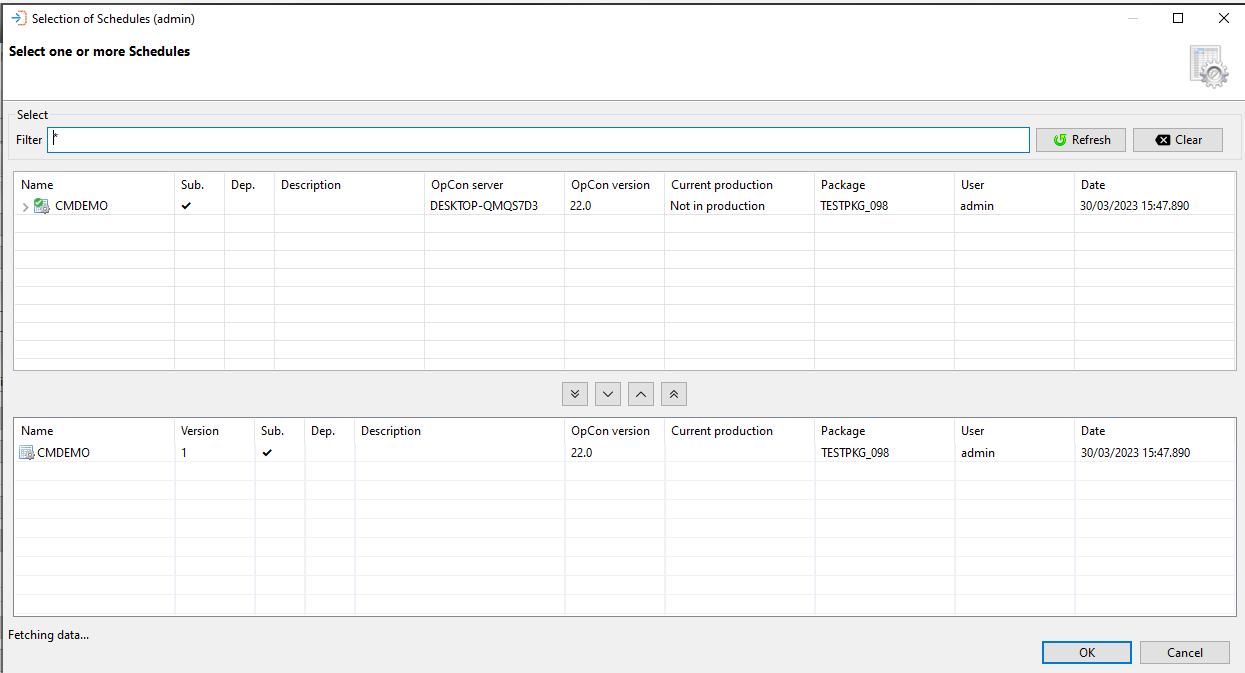The height and width of the screenshot is (673, 1245).
Task: Click the 'Fetching data...' status text
Action: (48, 635)
